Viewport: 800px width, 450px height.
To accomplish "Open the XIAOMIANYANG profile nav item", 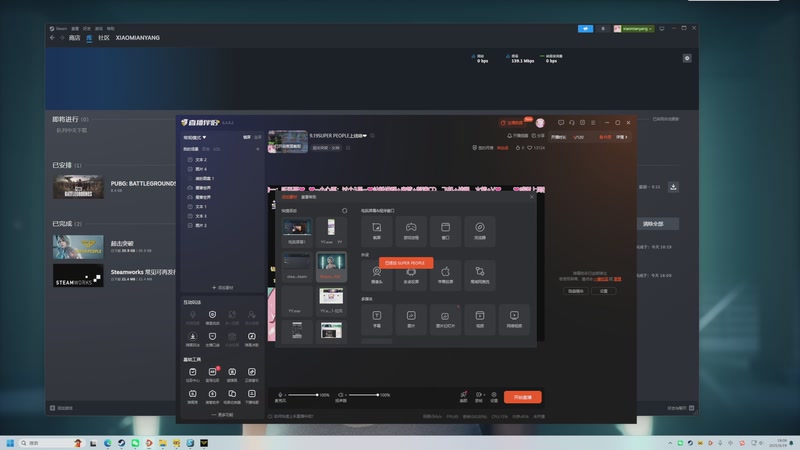I will [138, 38].
